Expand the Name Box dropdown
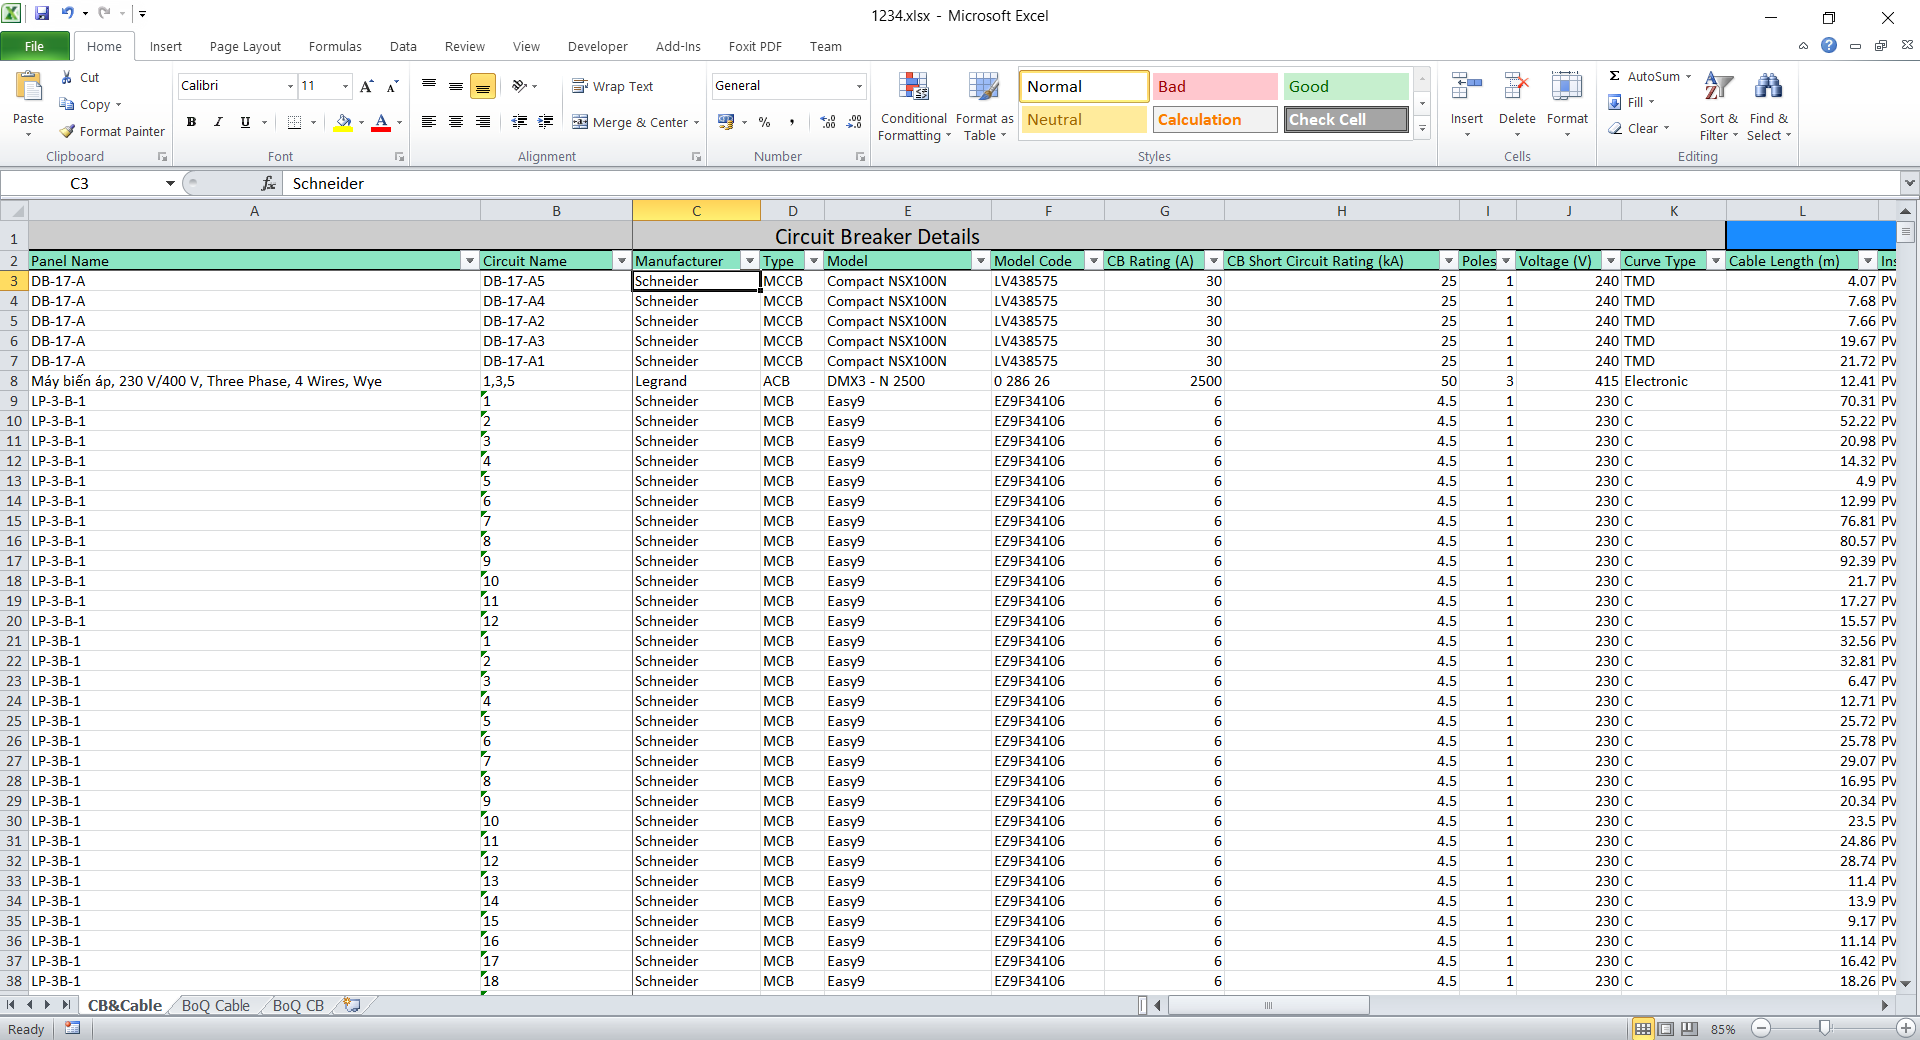Image resolution: width=1920 pixels, height=1040 pixels. click(170, 183)
